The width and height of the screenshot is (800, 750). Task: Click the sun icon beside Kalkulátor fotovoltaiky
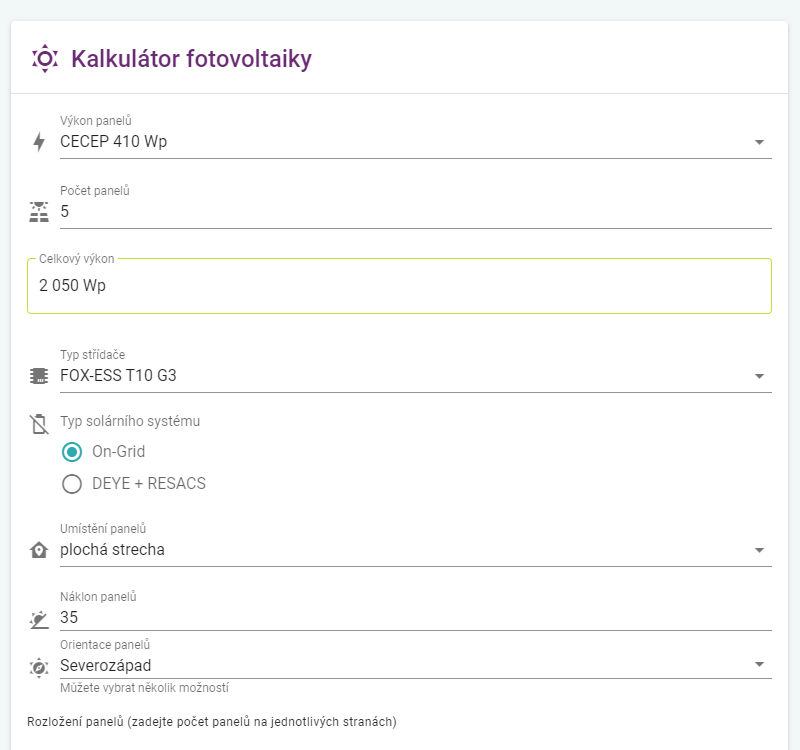click(x=45, y=59)
